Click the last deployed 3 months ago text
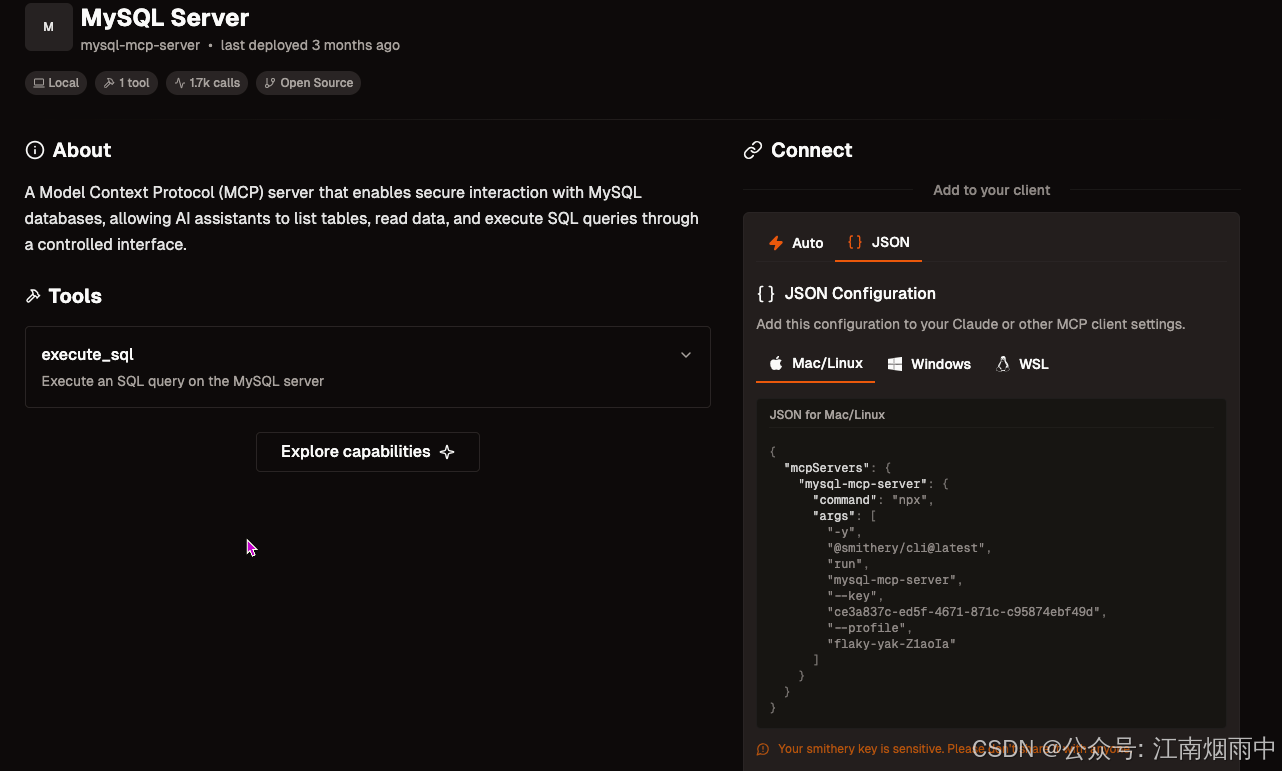 pyautogui.click(x=310, y=45)
